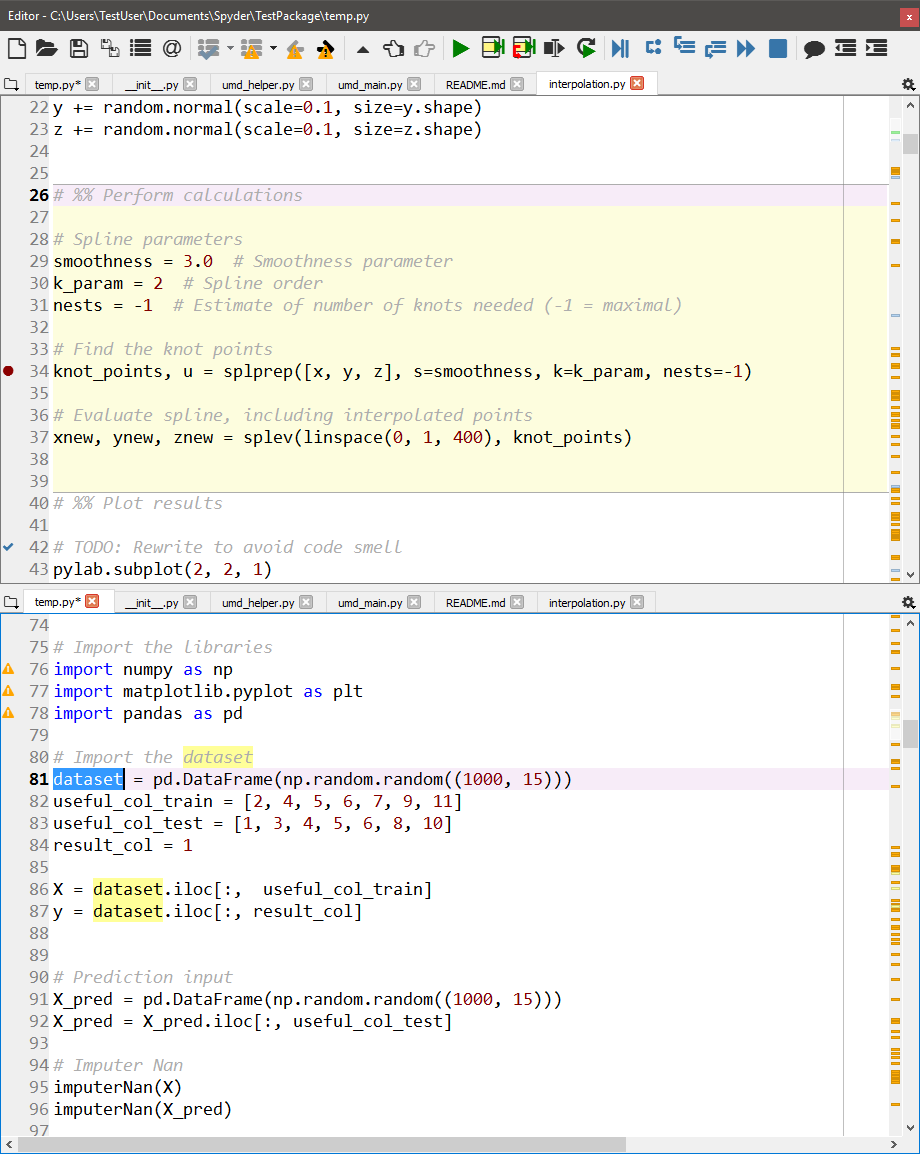Open the file list browser icon
The height and width of the screenshot is (1154, 920).
(x=141, y=49)
